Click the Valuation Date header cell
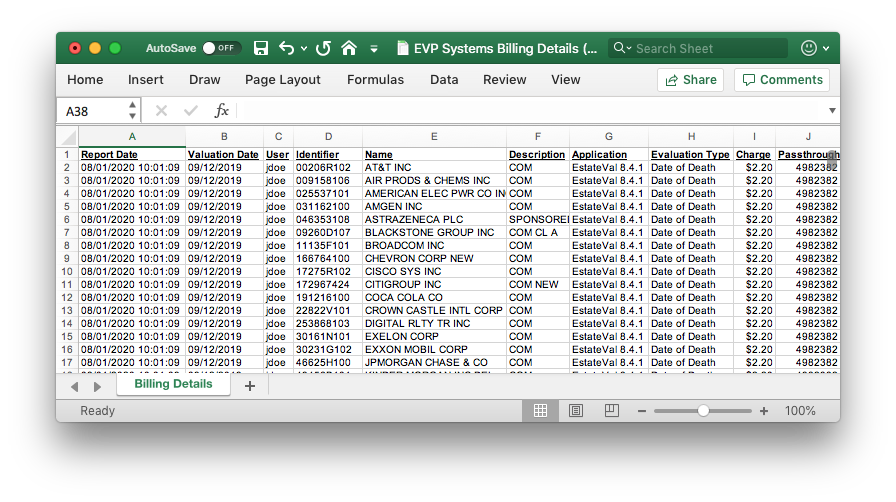The image size is (896, 502). click(x=224, y=154)
